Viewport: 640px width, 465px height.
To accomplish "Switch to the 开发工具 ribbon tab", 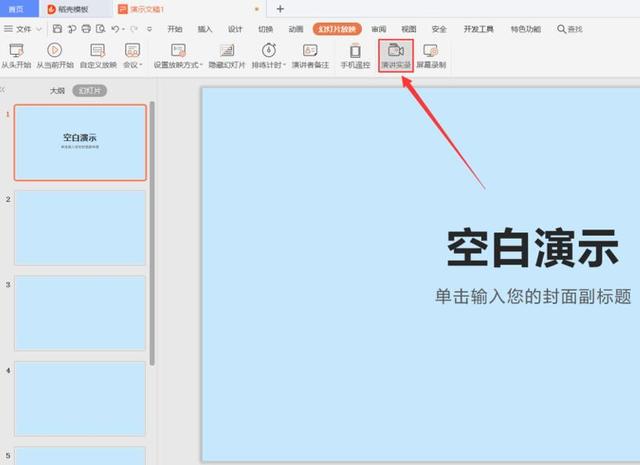I will coord(478,29).
